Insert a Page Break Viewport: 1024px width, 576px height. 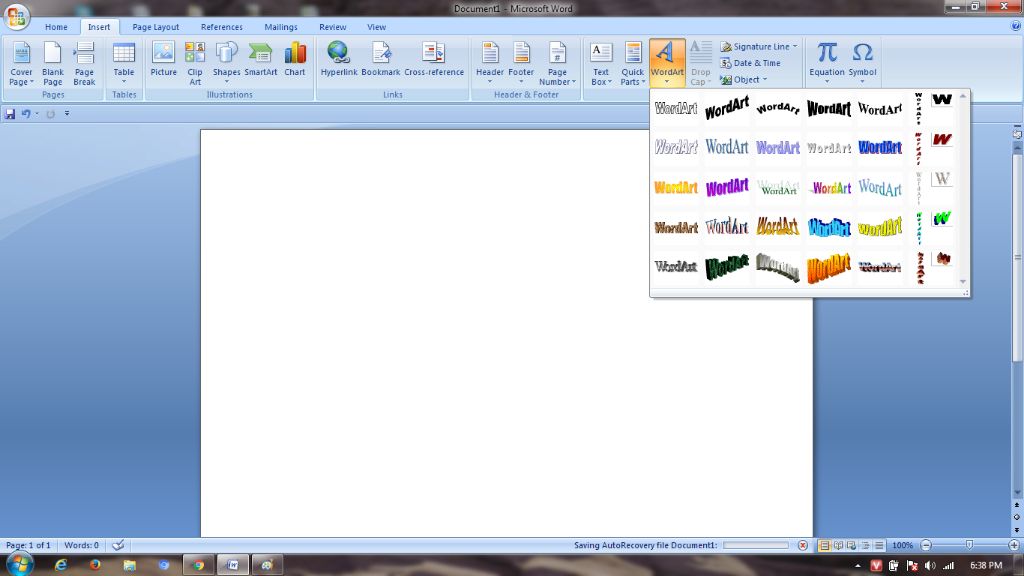pyautogui.click(x=84, y=63)
